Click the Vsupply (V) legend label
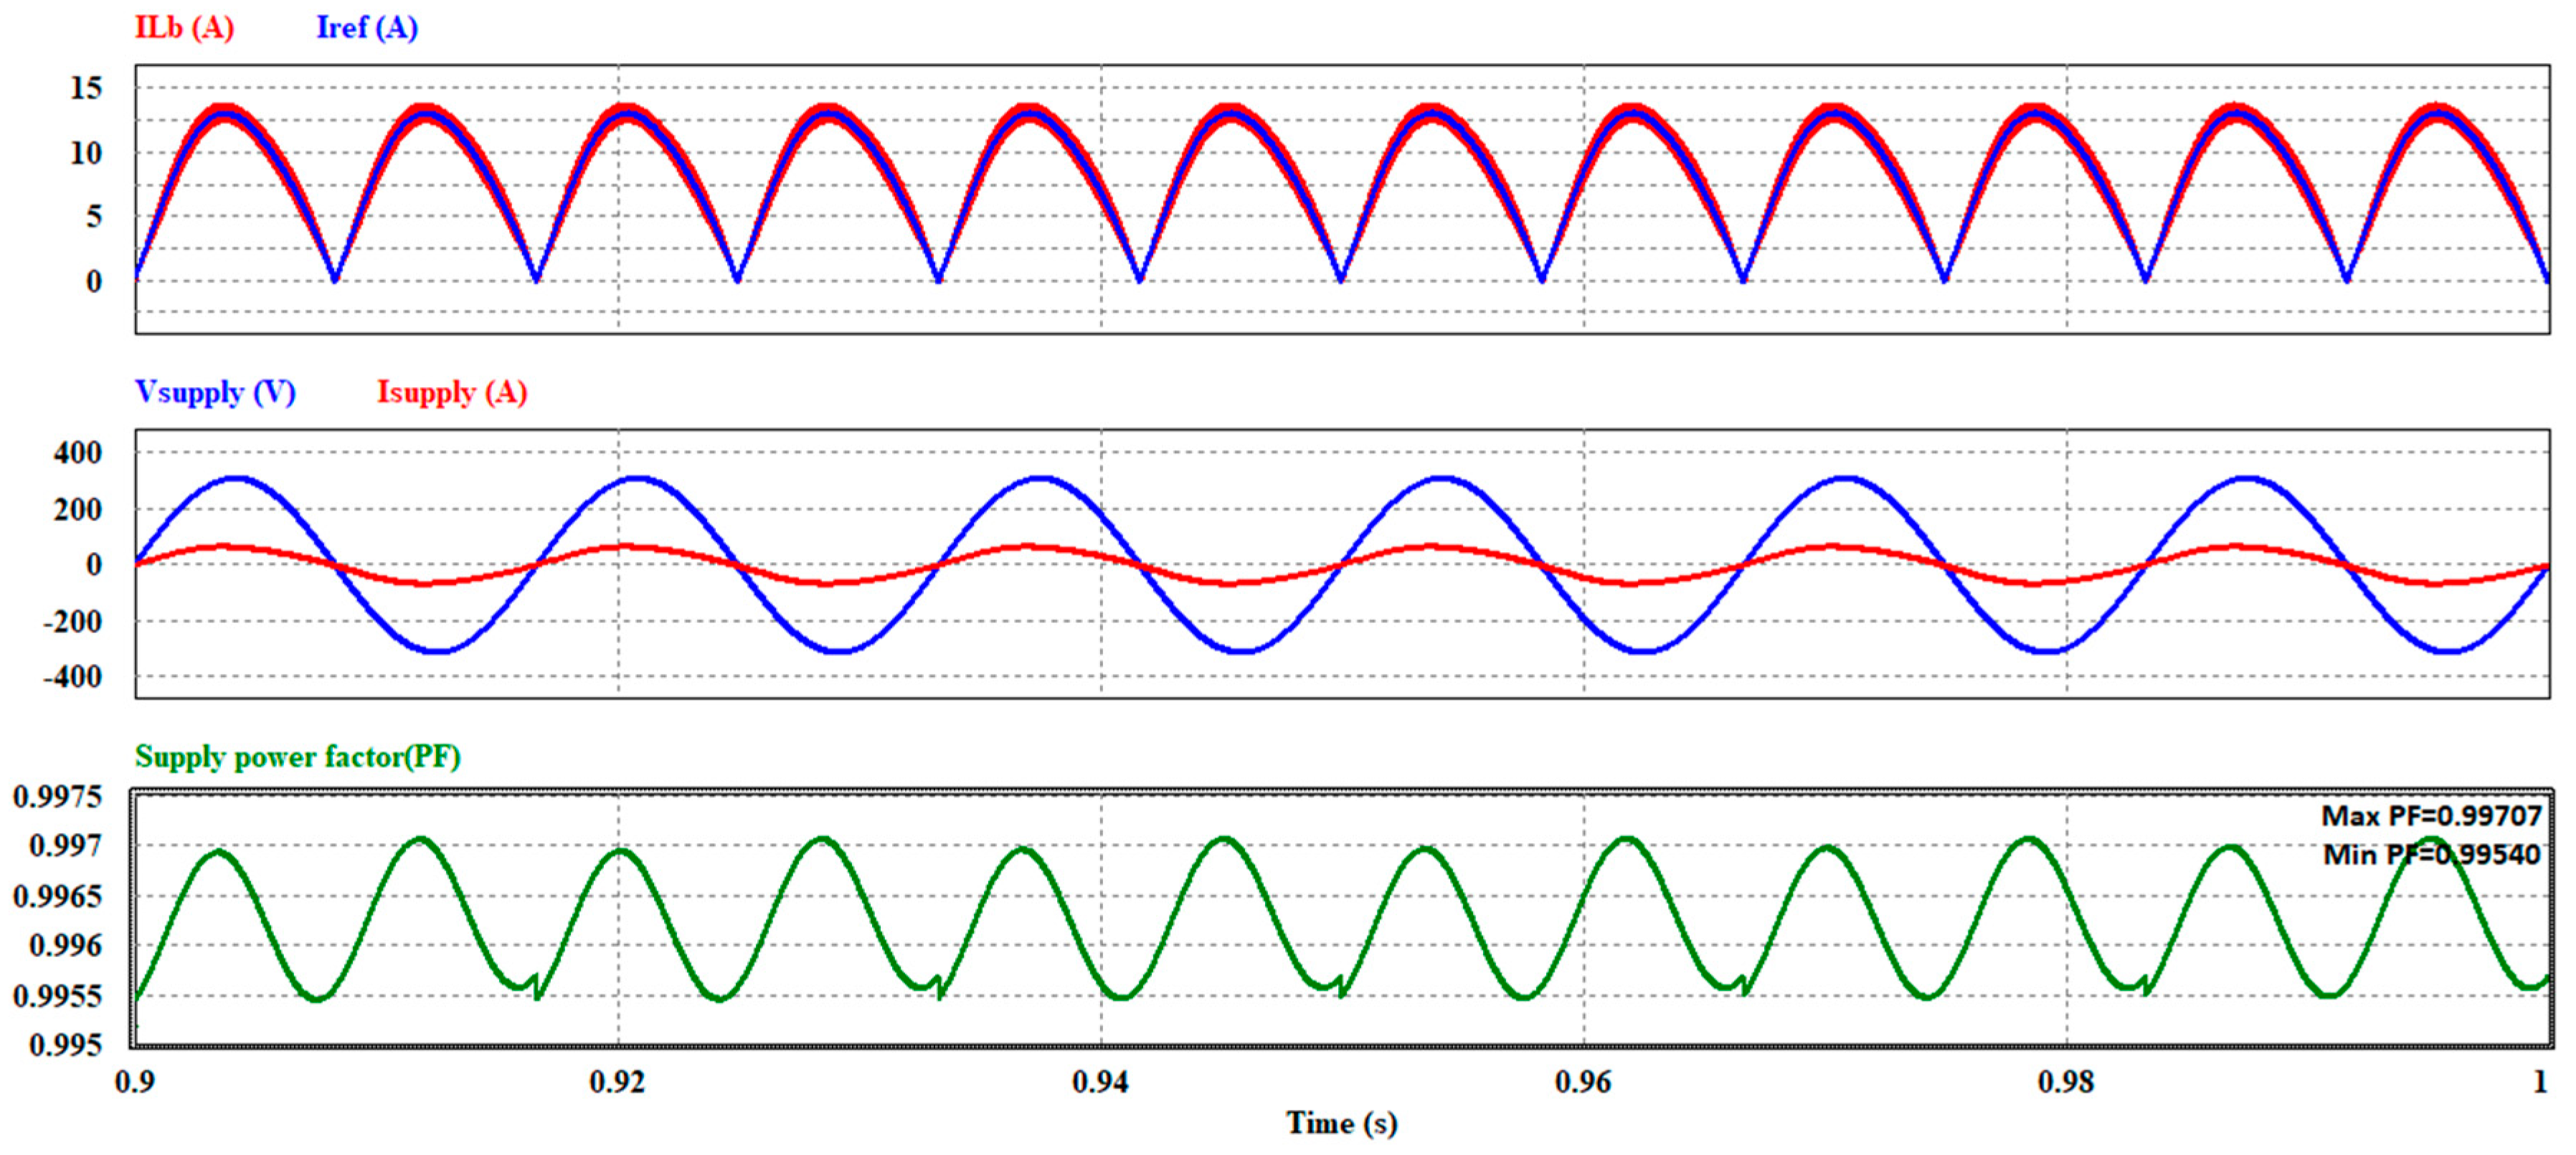 click(215, 392)
